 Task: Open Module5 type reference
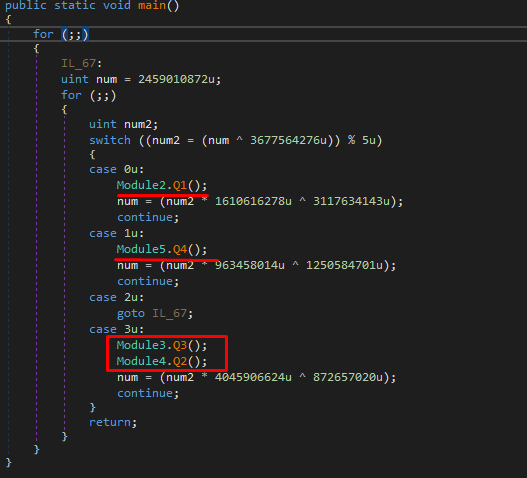tap(141, 249)
